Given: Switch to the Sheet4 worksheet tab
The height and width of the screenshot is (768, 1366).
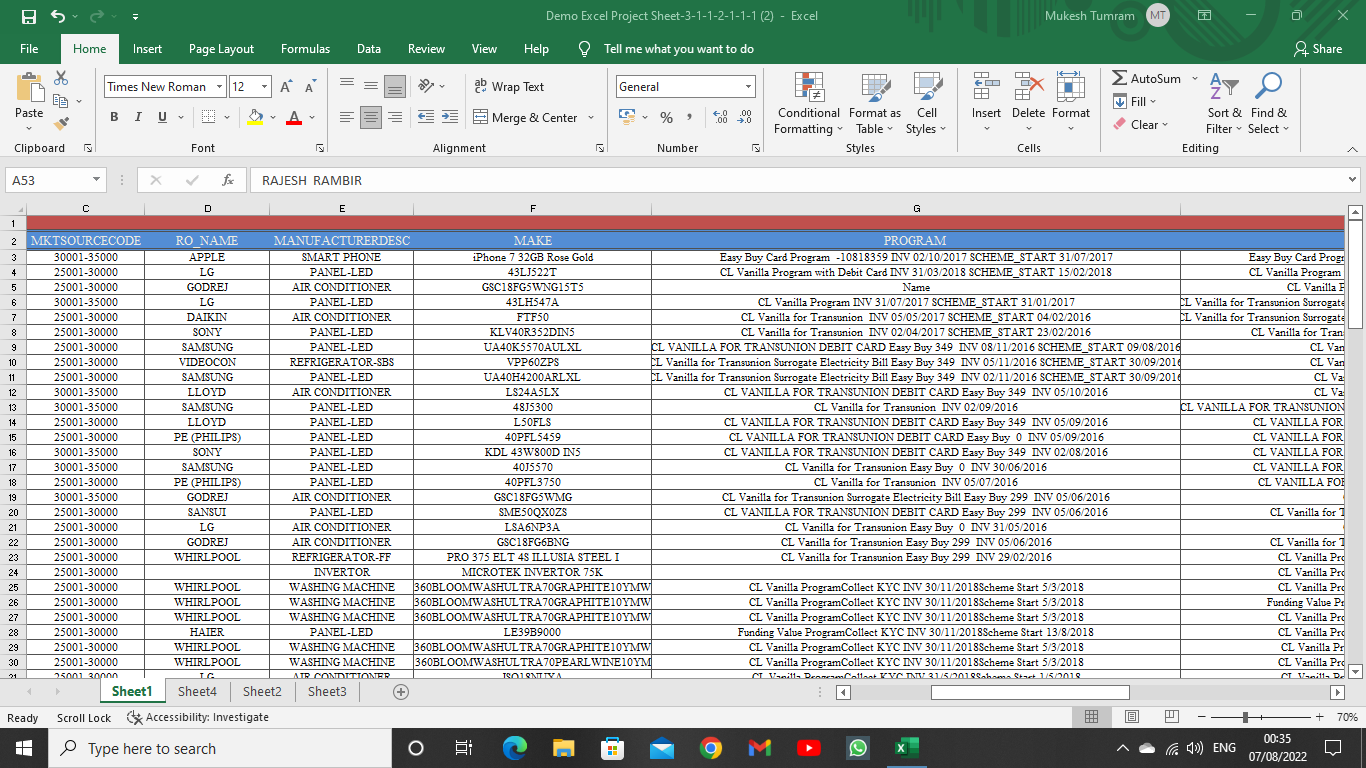Looking at the screenshot, I should tap(197, 691).
